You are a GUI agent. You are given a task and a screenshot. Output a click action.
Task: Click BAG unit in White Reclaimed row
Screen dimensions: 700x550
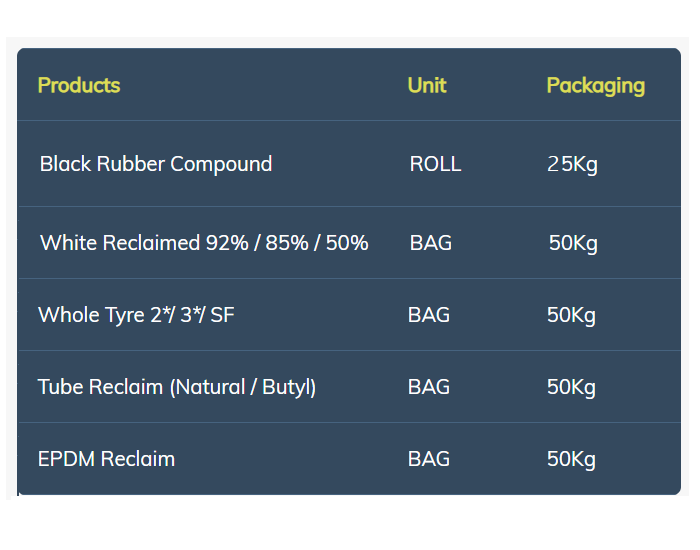pyautogui.click(x=431, y=243)
